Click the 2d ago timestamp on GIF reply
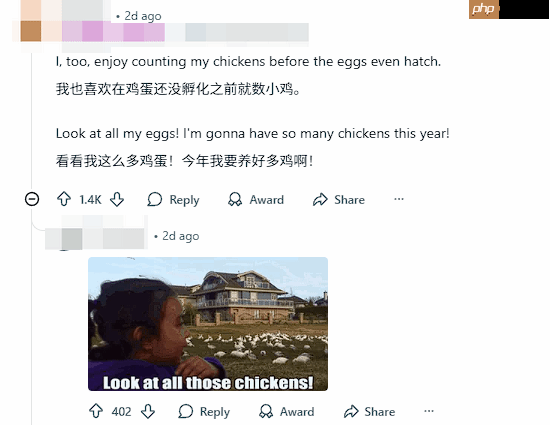 (x=181, y=236)
